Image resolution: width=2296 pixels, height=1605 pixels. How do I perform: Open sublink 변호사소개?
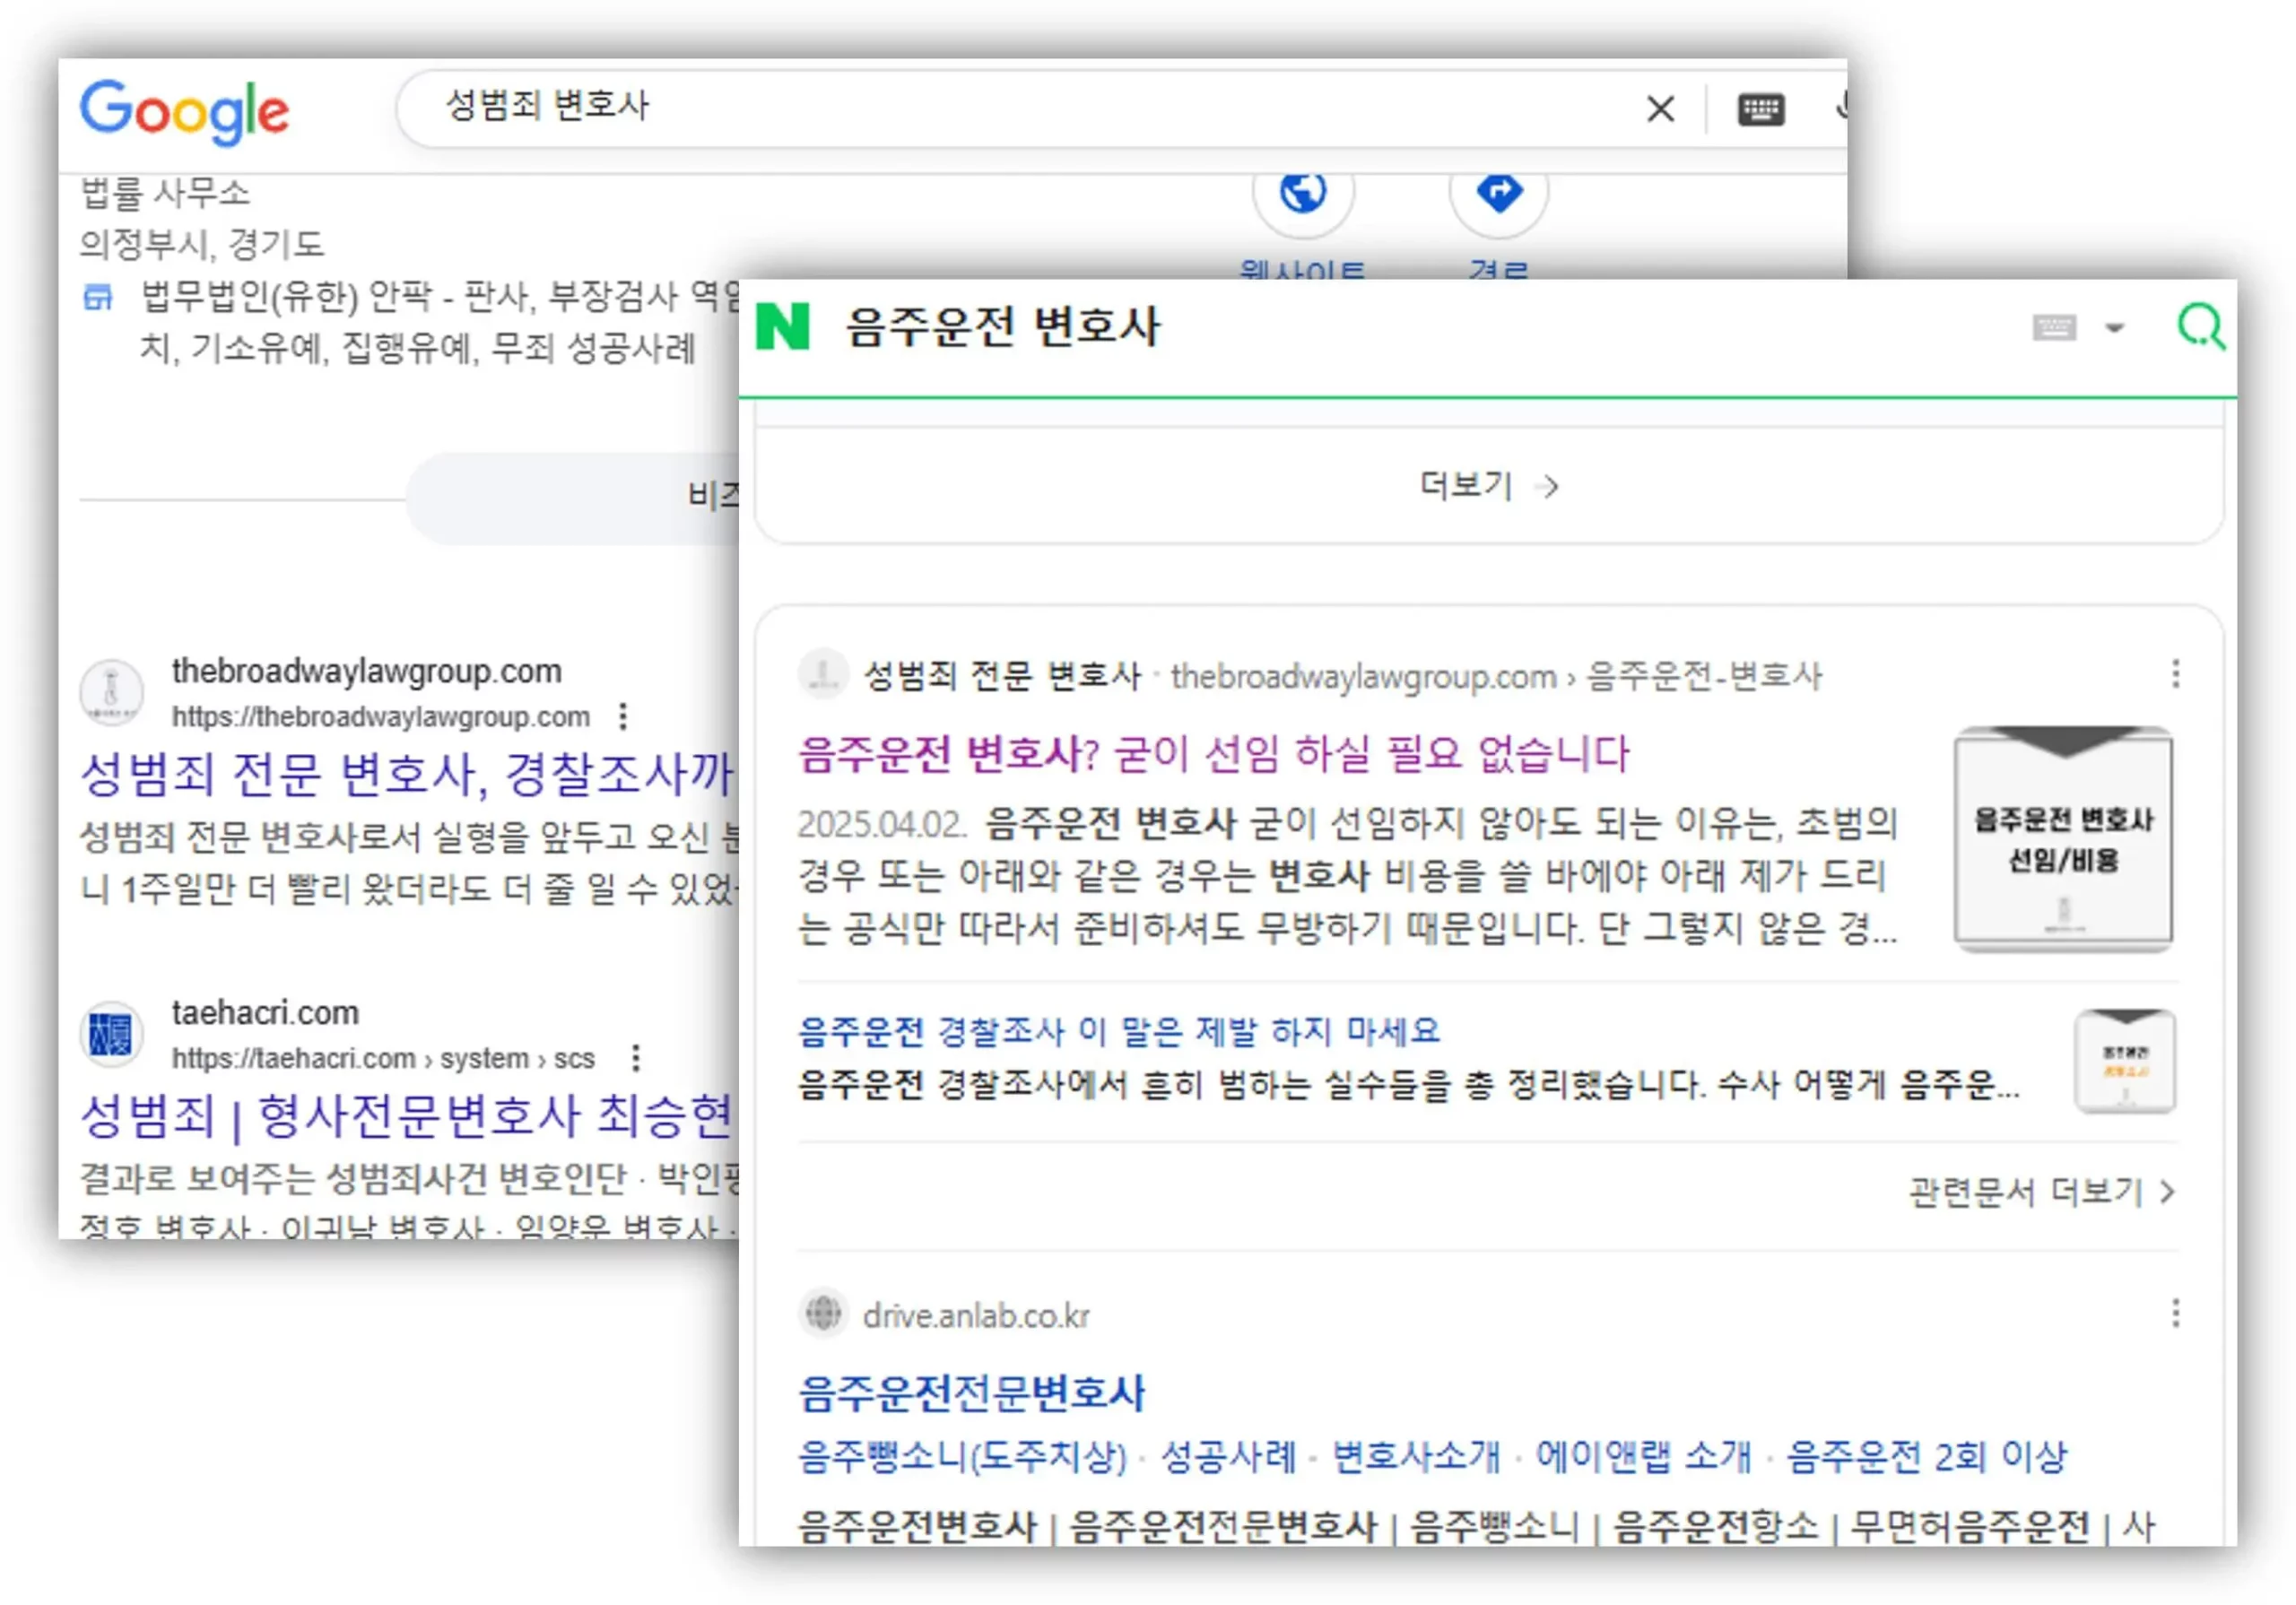(x=1416, y=1457)
